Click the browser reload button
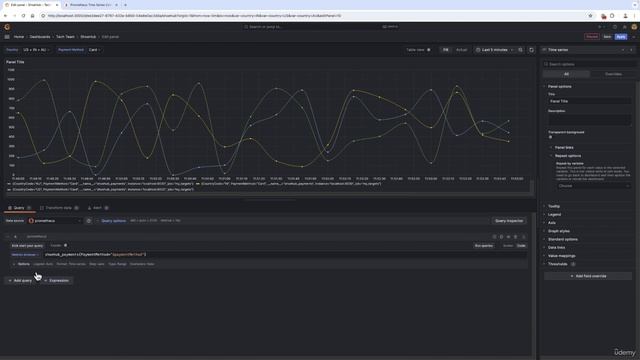Image resolution: width=640 pixels, height=360 pixels. (x=23, y=16)
